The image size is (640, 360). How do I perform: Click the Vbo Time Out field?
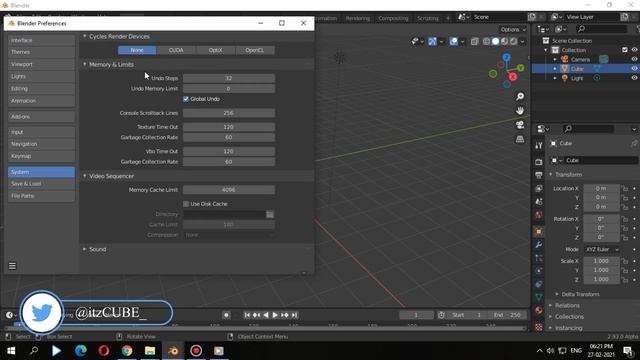coord(229,151)
